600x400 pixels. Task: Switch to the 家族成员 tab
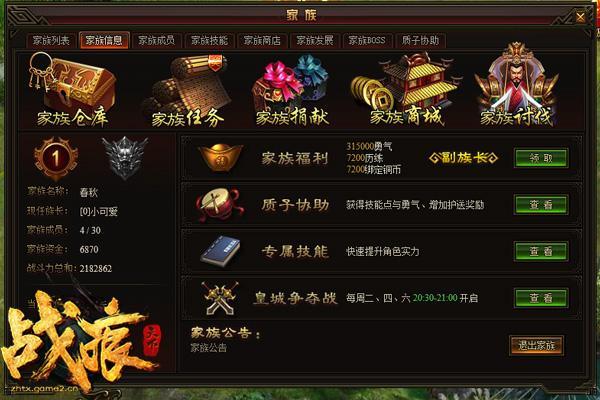(x=157, y=40)
